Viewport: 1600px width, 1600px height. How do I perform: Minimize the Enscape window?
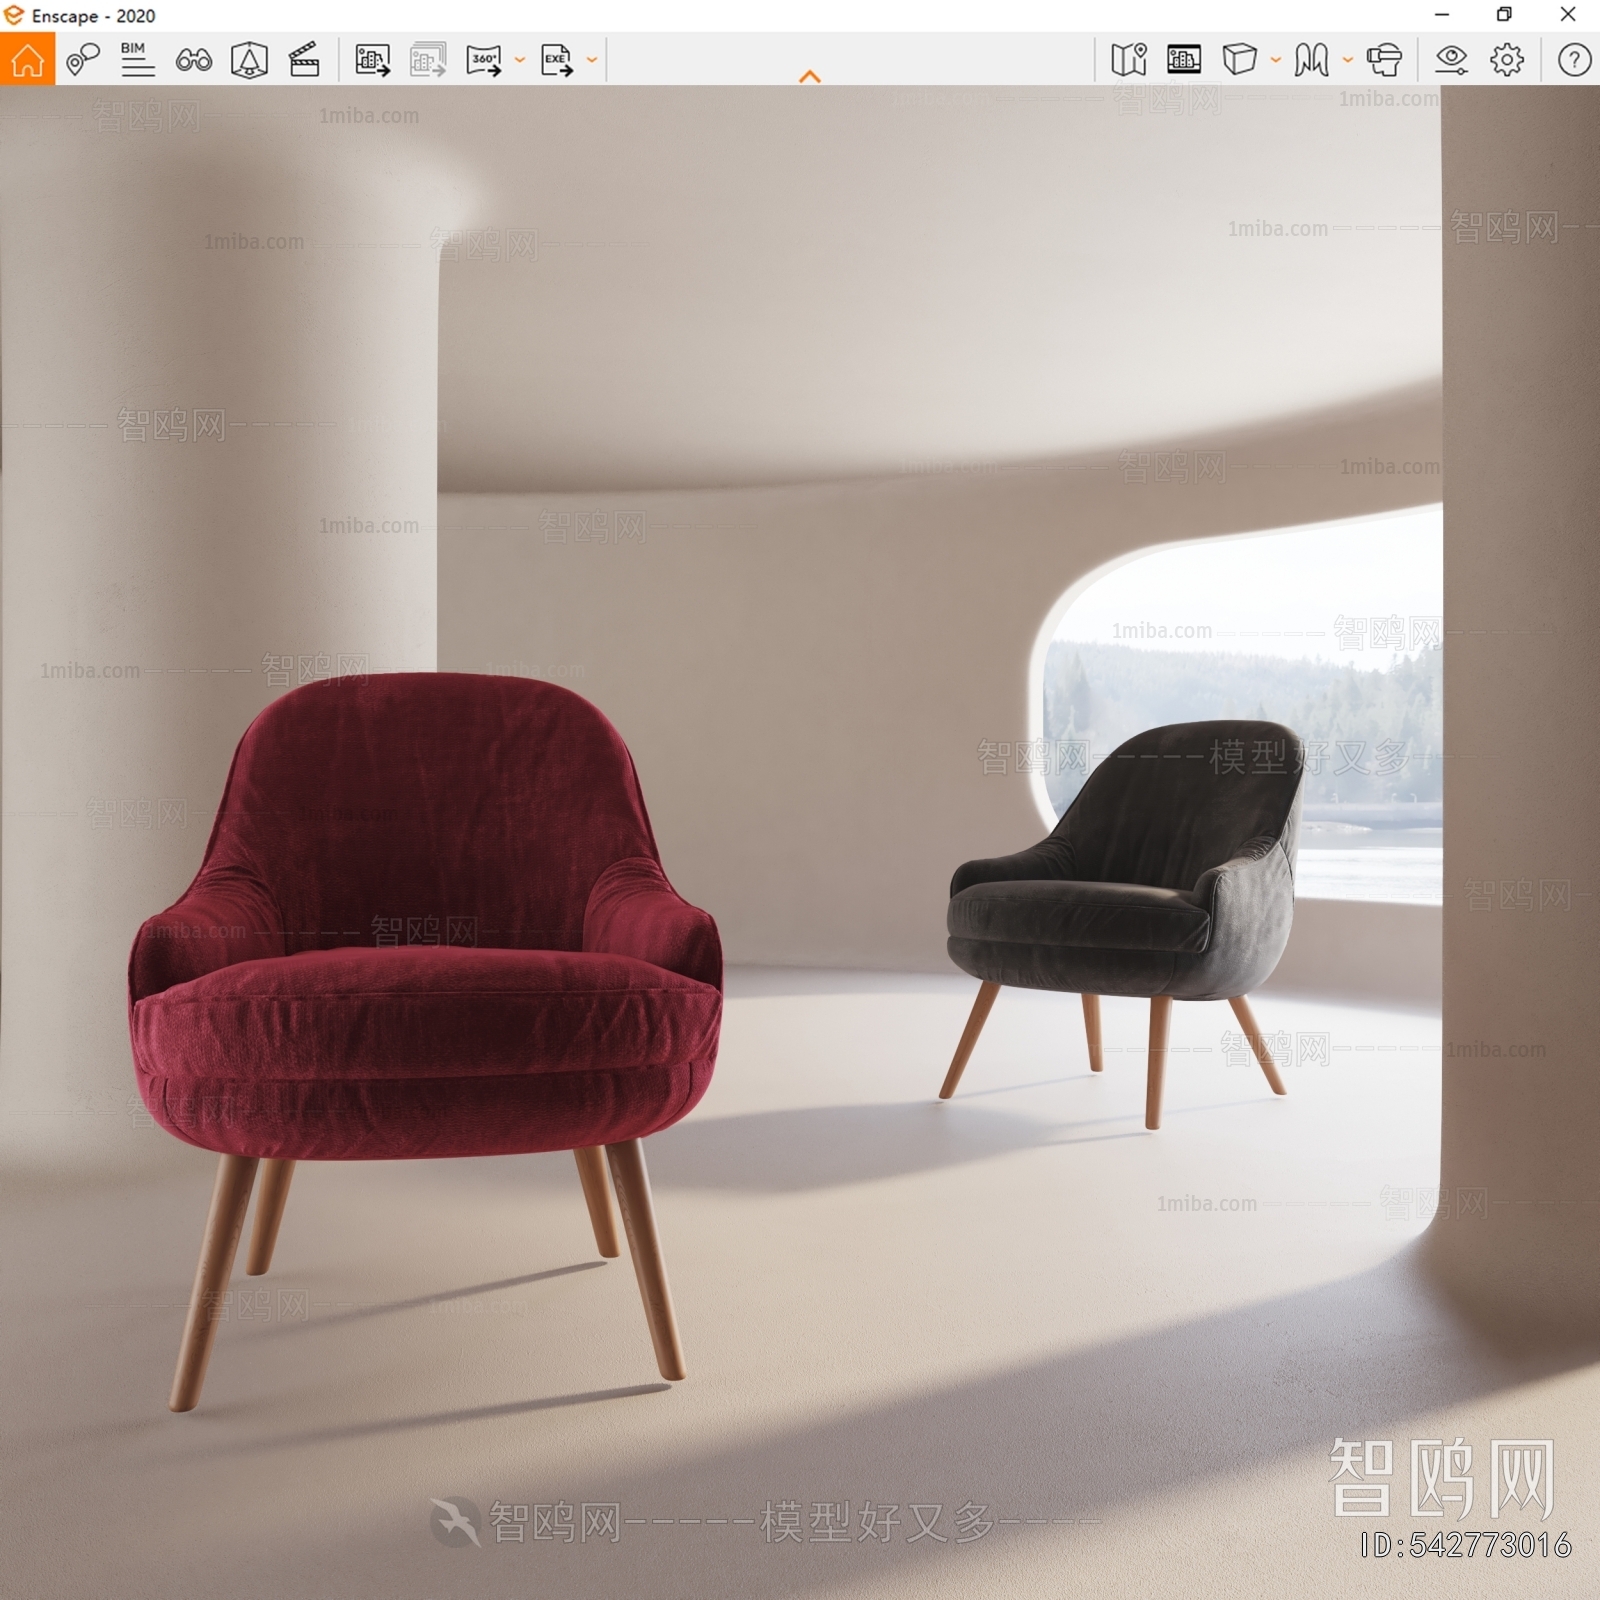coord(1442,15)
